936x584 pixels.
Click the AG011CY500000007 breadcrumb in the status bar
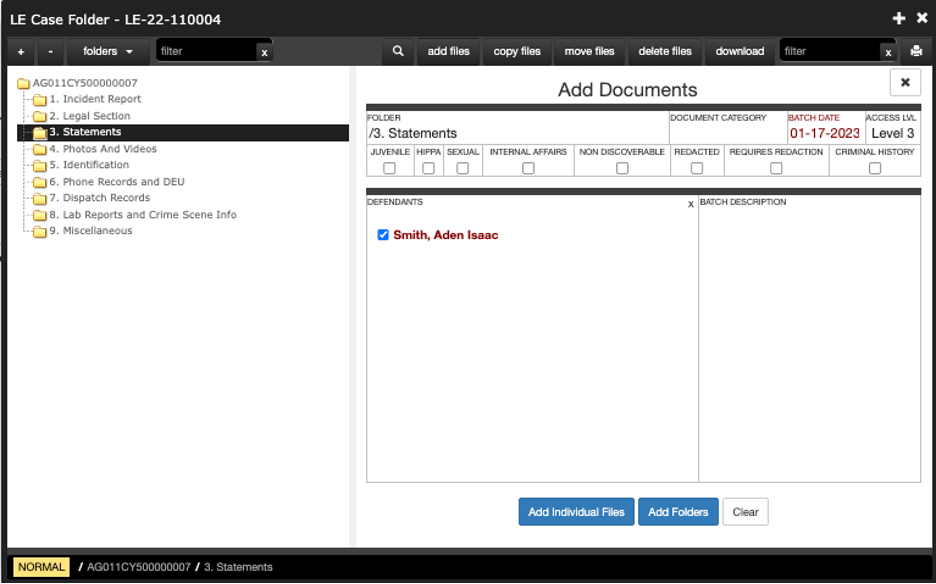coord(140,566)
